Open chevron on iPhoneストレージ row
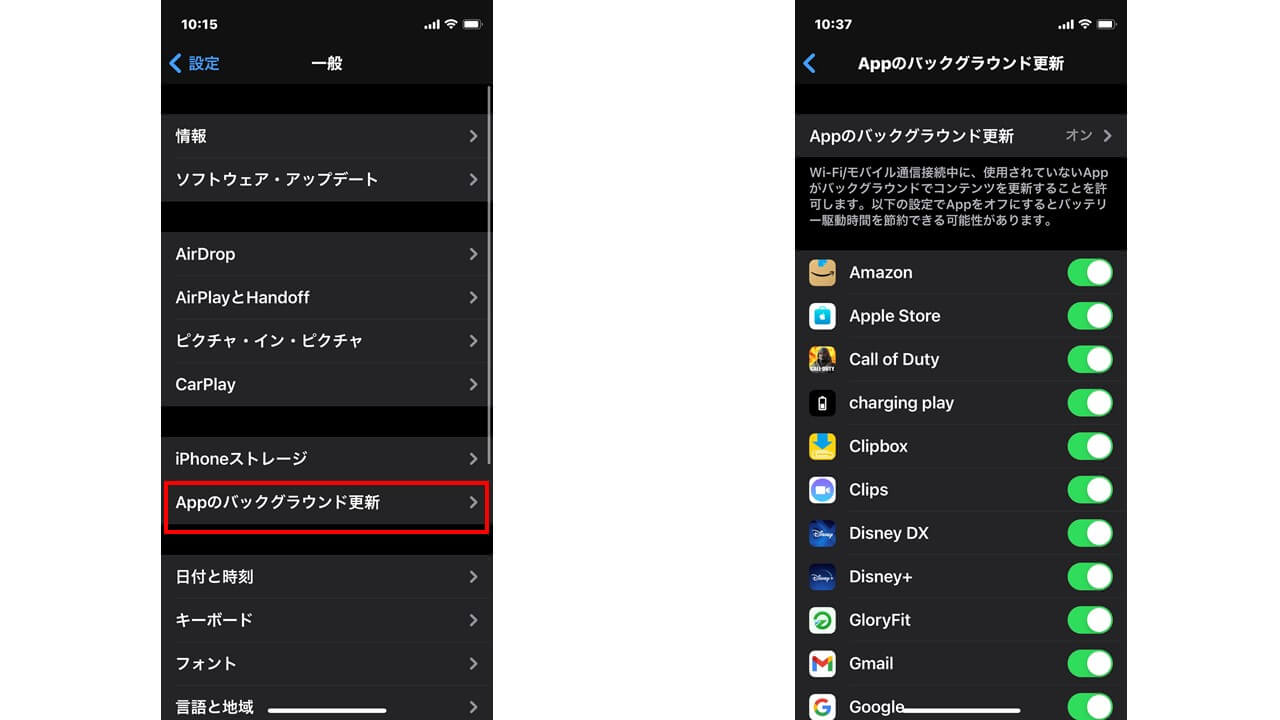Screen dimensions: 1280x720 pyautogui.click(x=473, y=459)
